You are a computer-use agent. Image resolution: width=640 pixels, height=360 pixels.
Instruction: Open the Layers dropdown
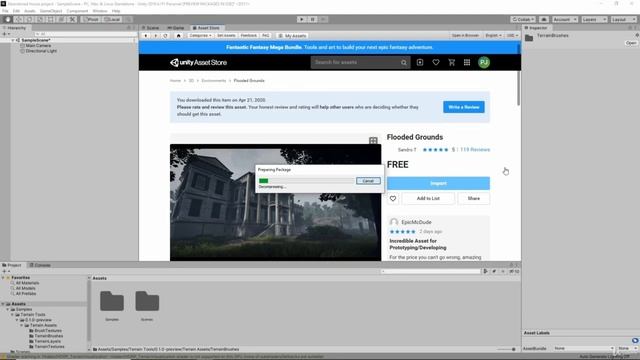tap(594, 19)
